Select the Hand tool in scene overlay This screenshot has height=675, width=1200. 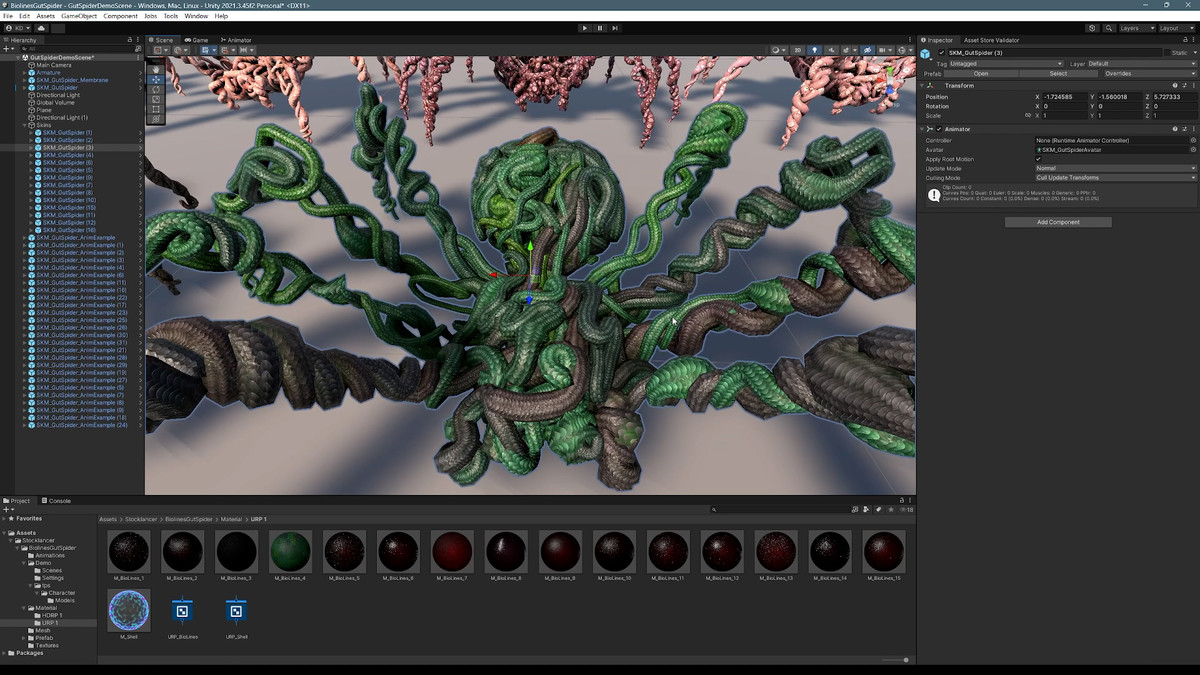[x=156, y=68]
